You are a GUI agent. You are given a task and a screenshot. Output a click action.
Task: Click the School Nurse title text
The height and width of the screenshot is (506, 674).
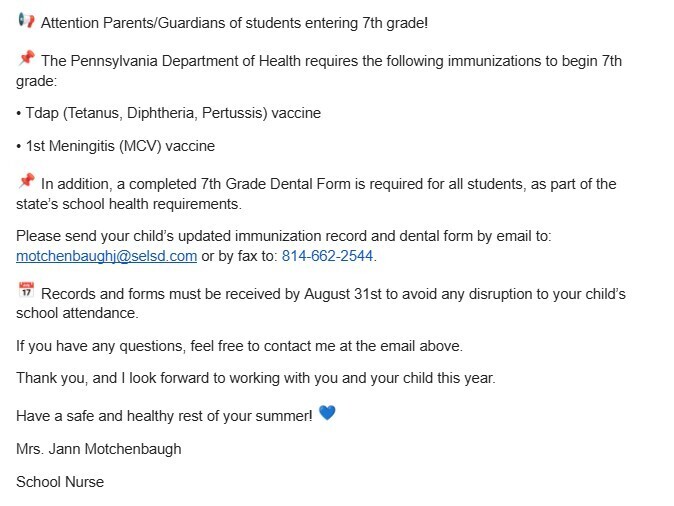click(x=60, y=482)
